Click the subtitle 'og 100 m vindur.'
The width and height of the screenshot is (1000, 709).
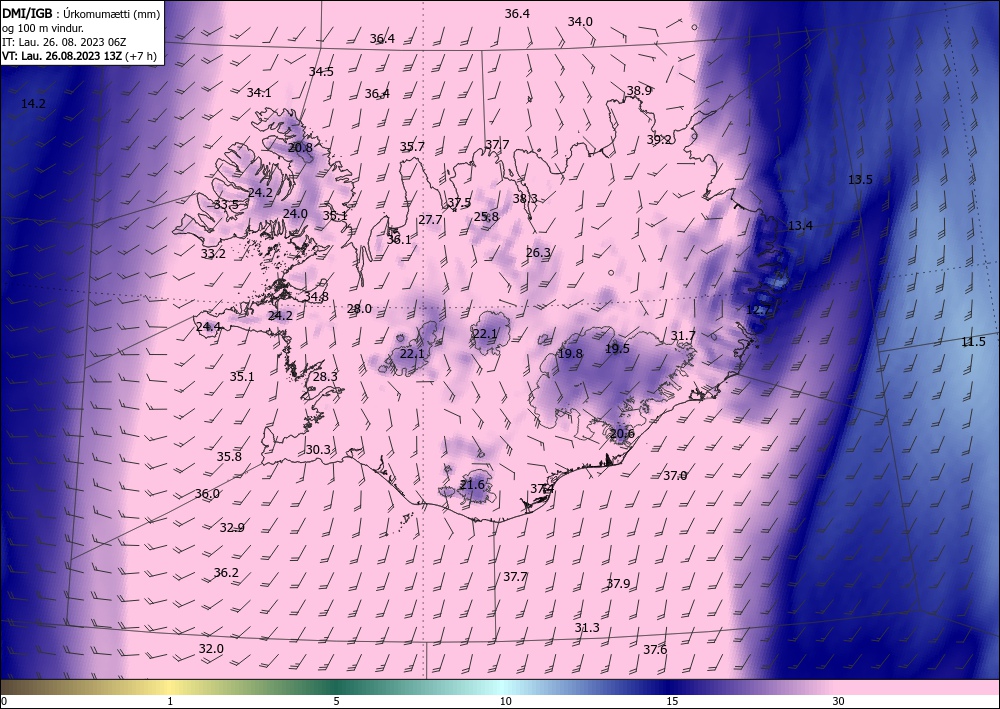coord(42,28)
